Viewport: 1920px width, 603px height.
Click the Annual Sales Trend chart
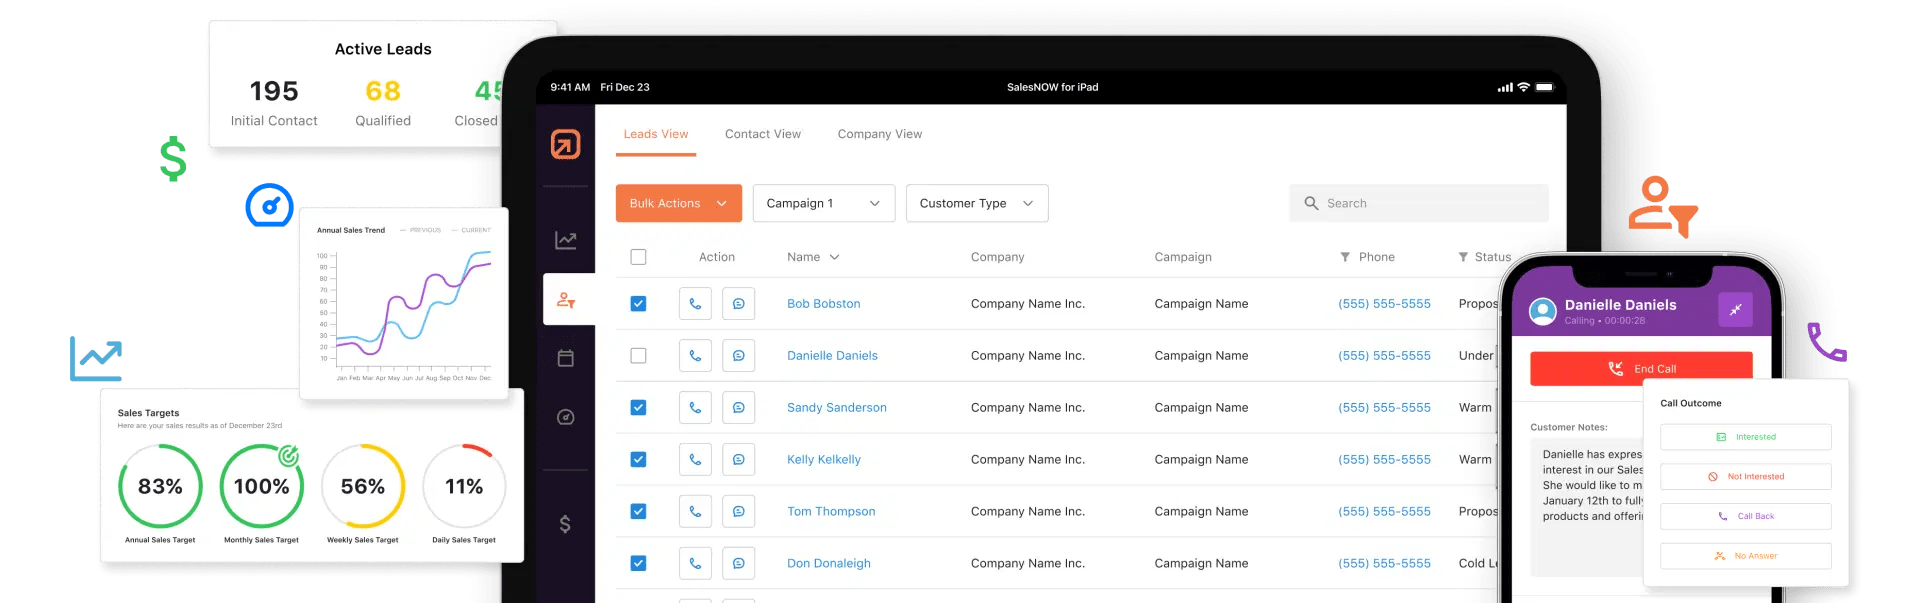tap(404, 305)
